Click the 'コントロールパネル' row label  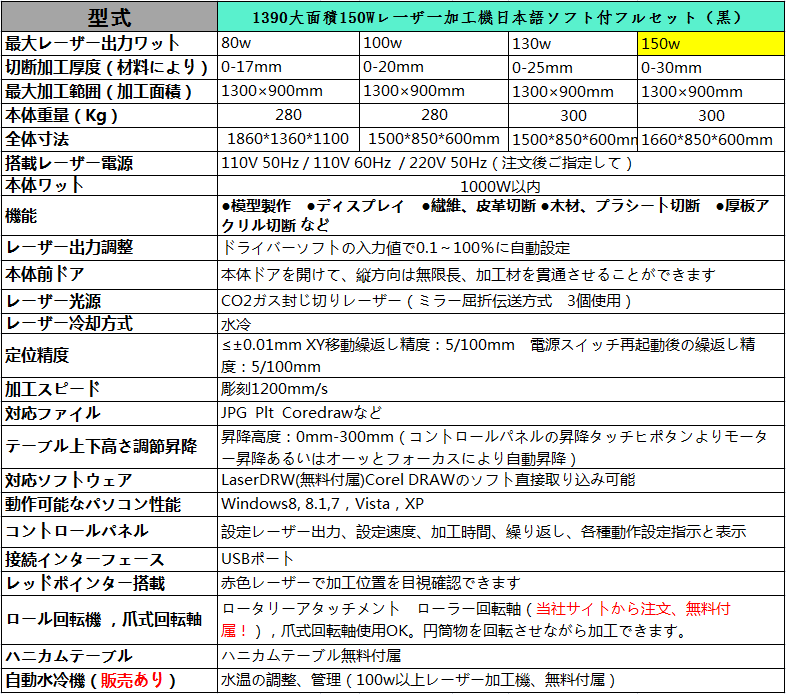pos(109,532)
